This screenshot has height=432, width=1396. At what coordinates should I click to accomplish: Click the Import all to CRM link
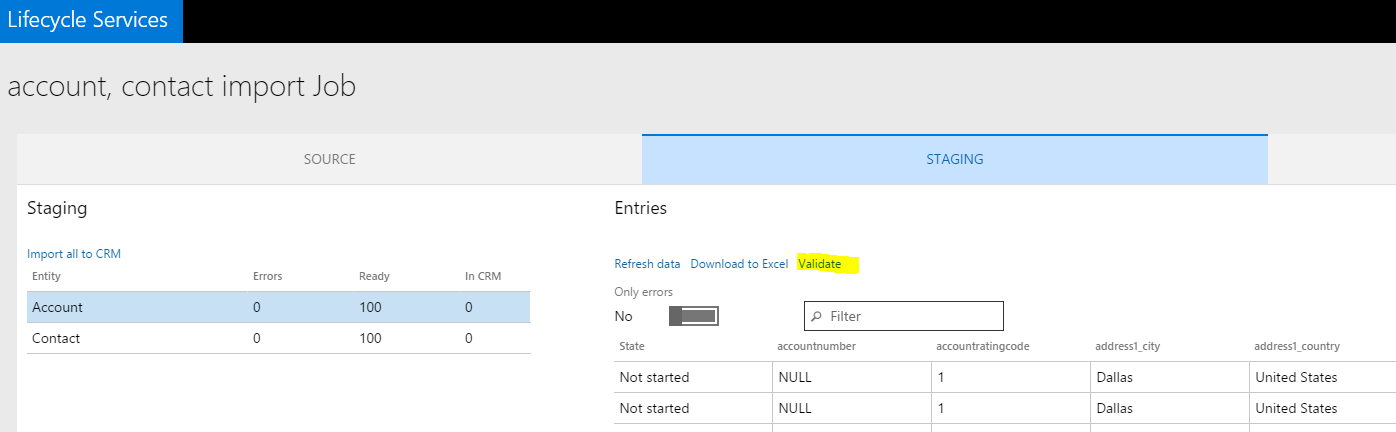click(74, 254)
